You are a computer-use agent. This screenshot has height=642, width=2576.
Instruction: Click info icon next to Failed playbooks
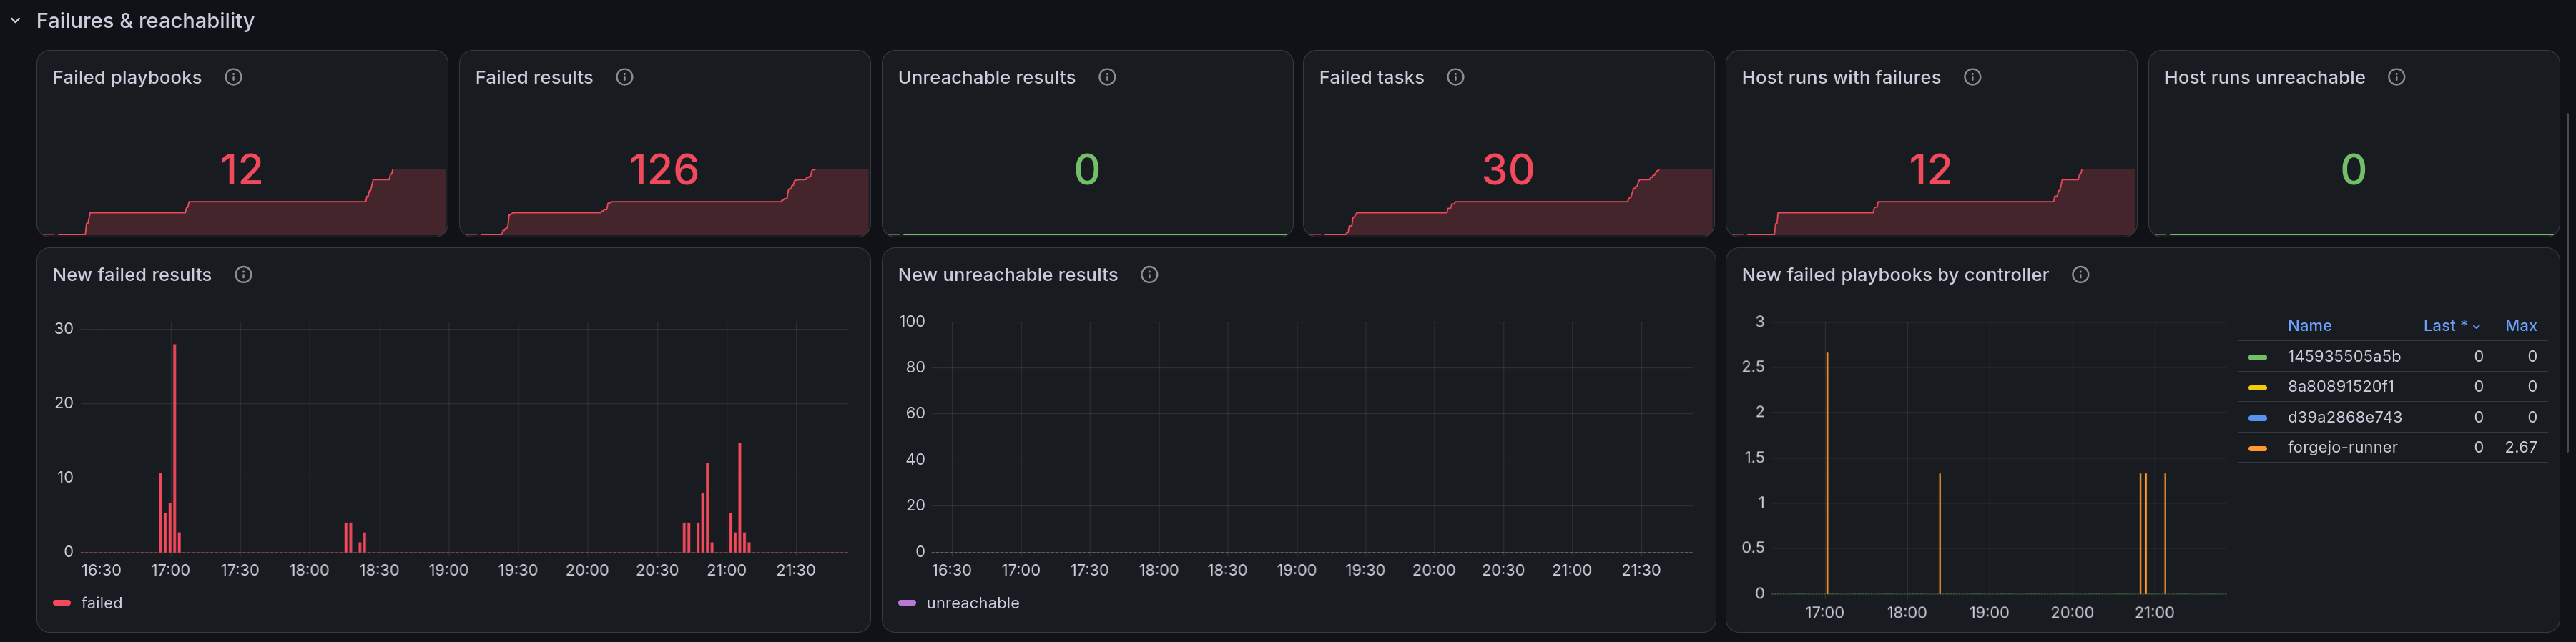coord(233,77)
